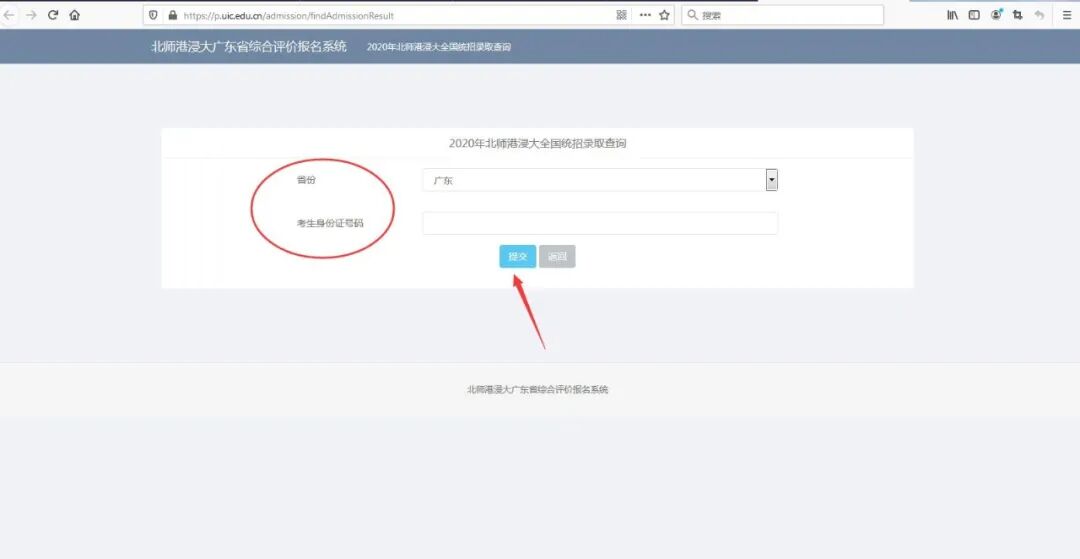Open the browser hamburger menu
This screenshot has height=559, width=1080.
click(1067, 15)
